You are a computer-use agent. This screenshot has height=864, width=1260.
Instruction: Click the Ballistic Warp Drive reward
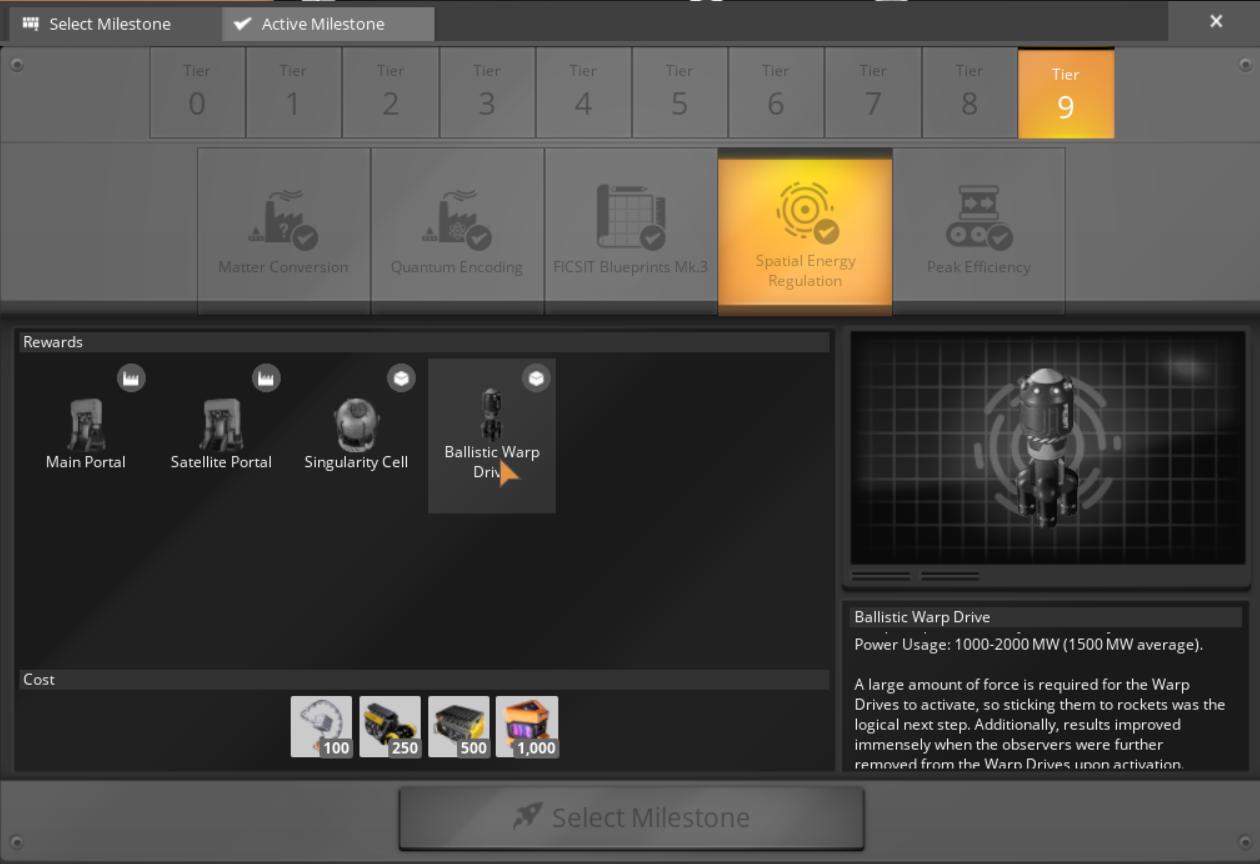(492, 436)
